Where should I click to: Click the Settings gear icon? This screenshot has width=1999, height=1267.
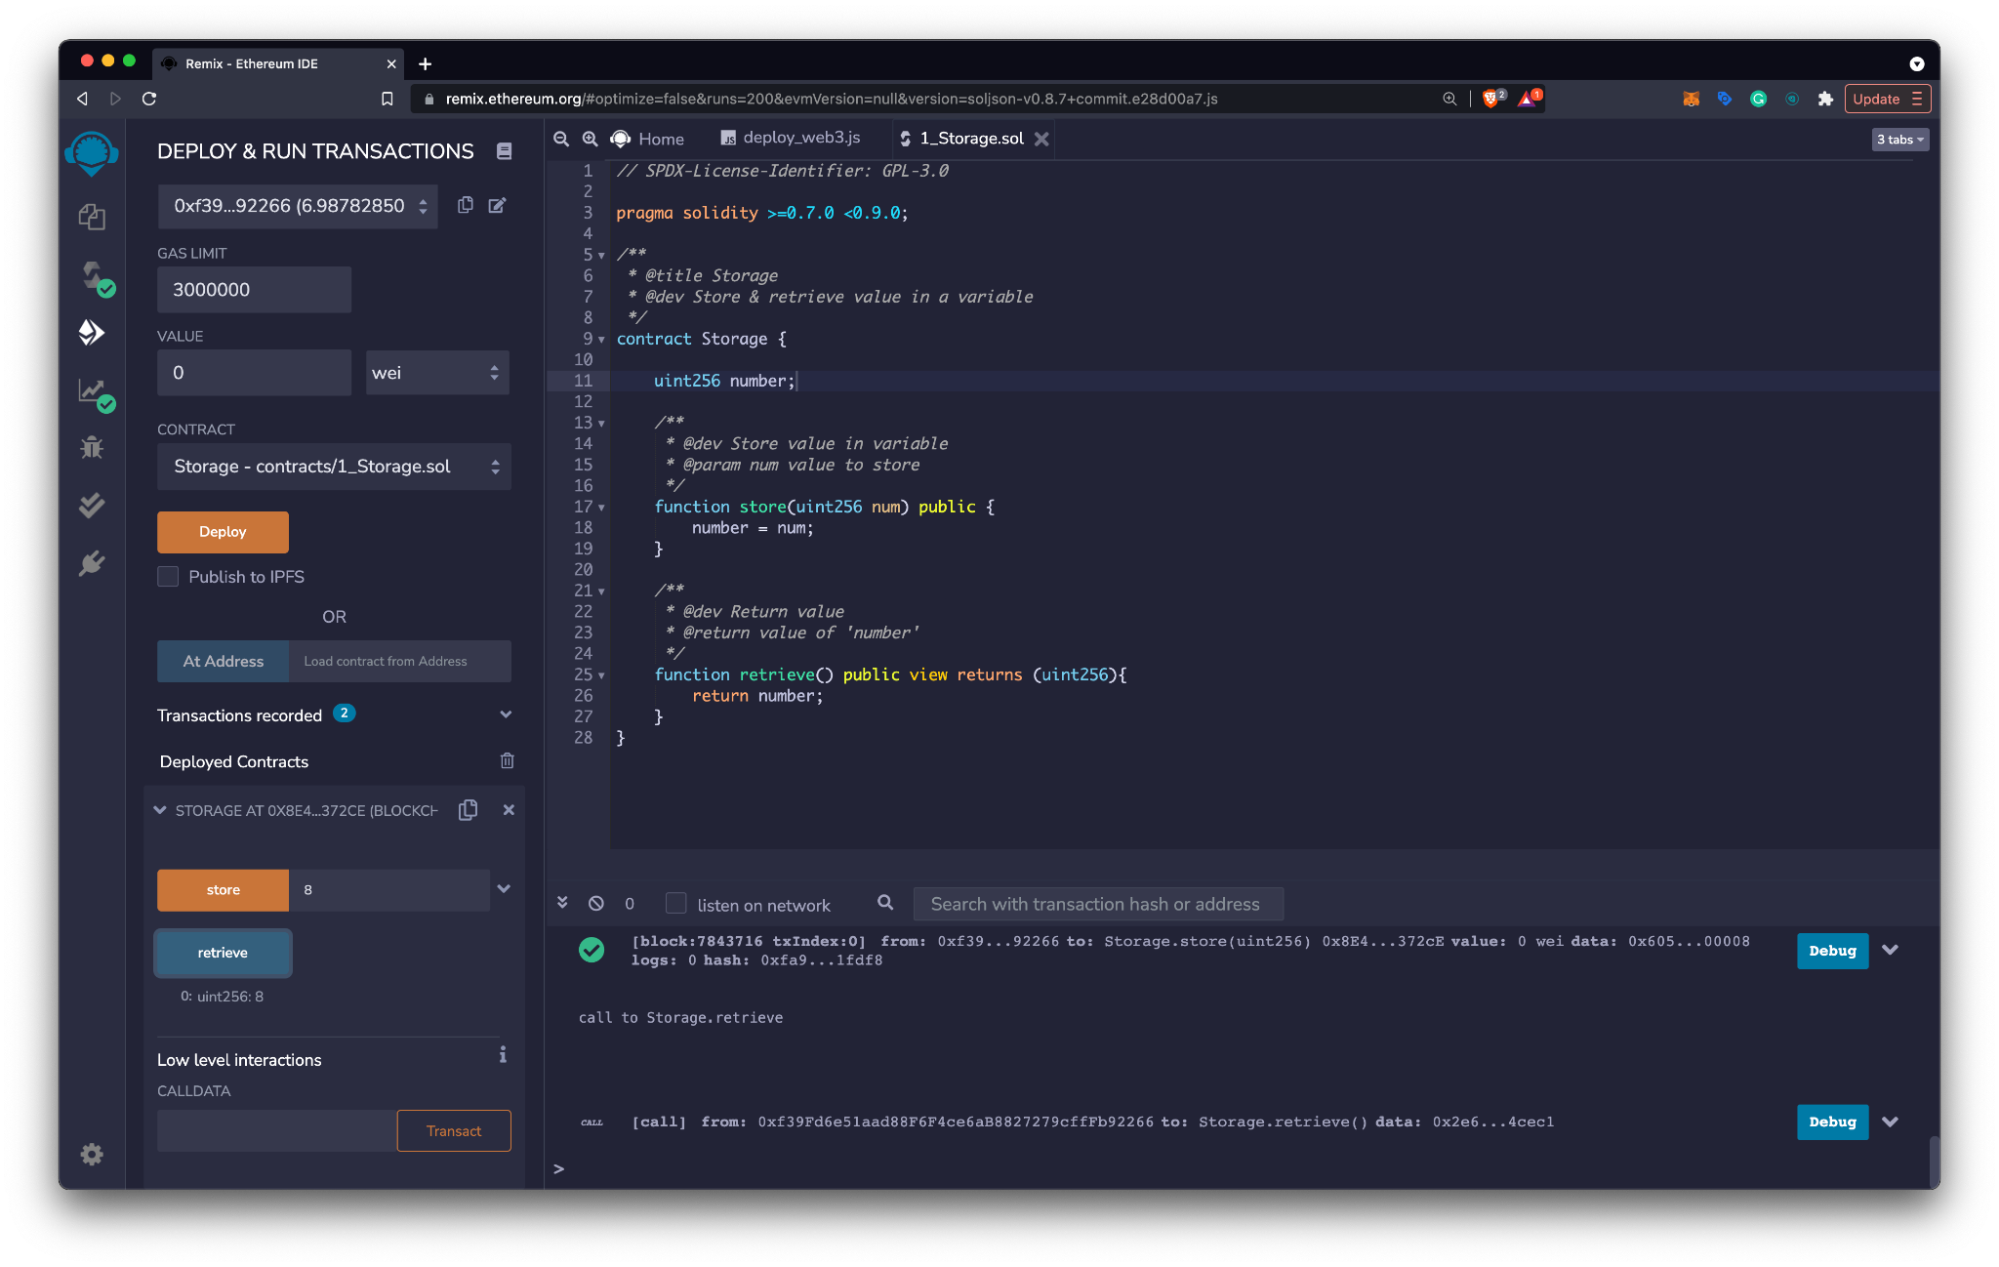(x=92, y=1155)
